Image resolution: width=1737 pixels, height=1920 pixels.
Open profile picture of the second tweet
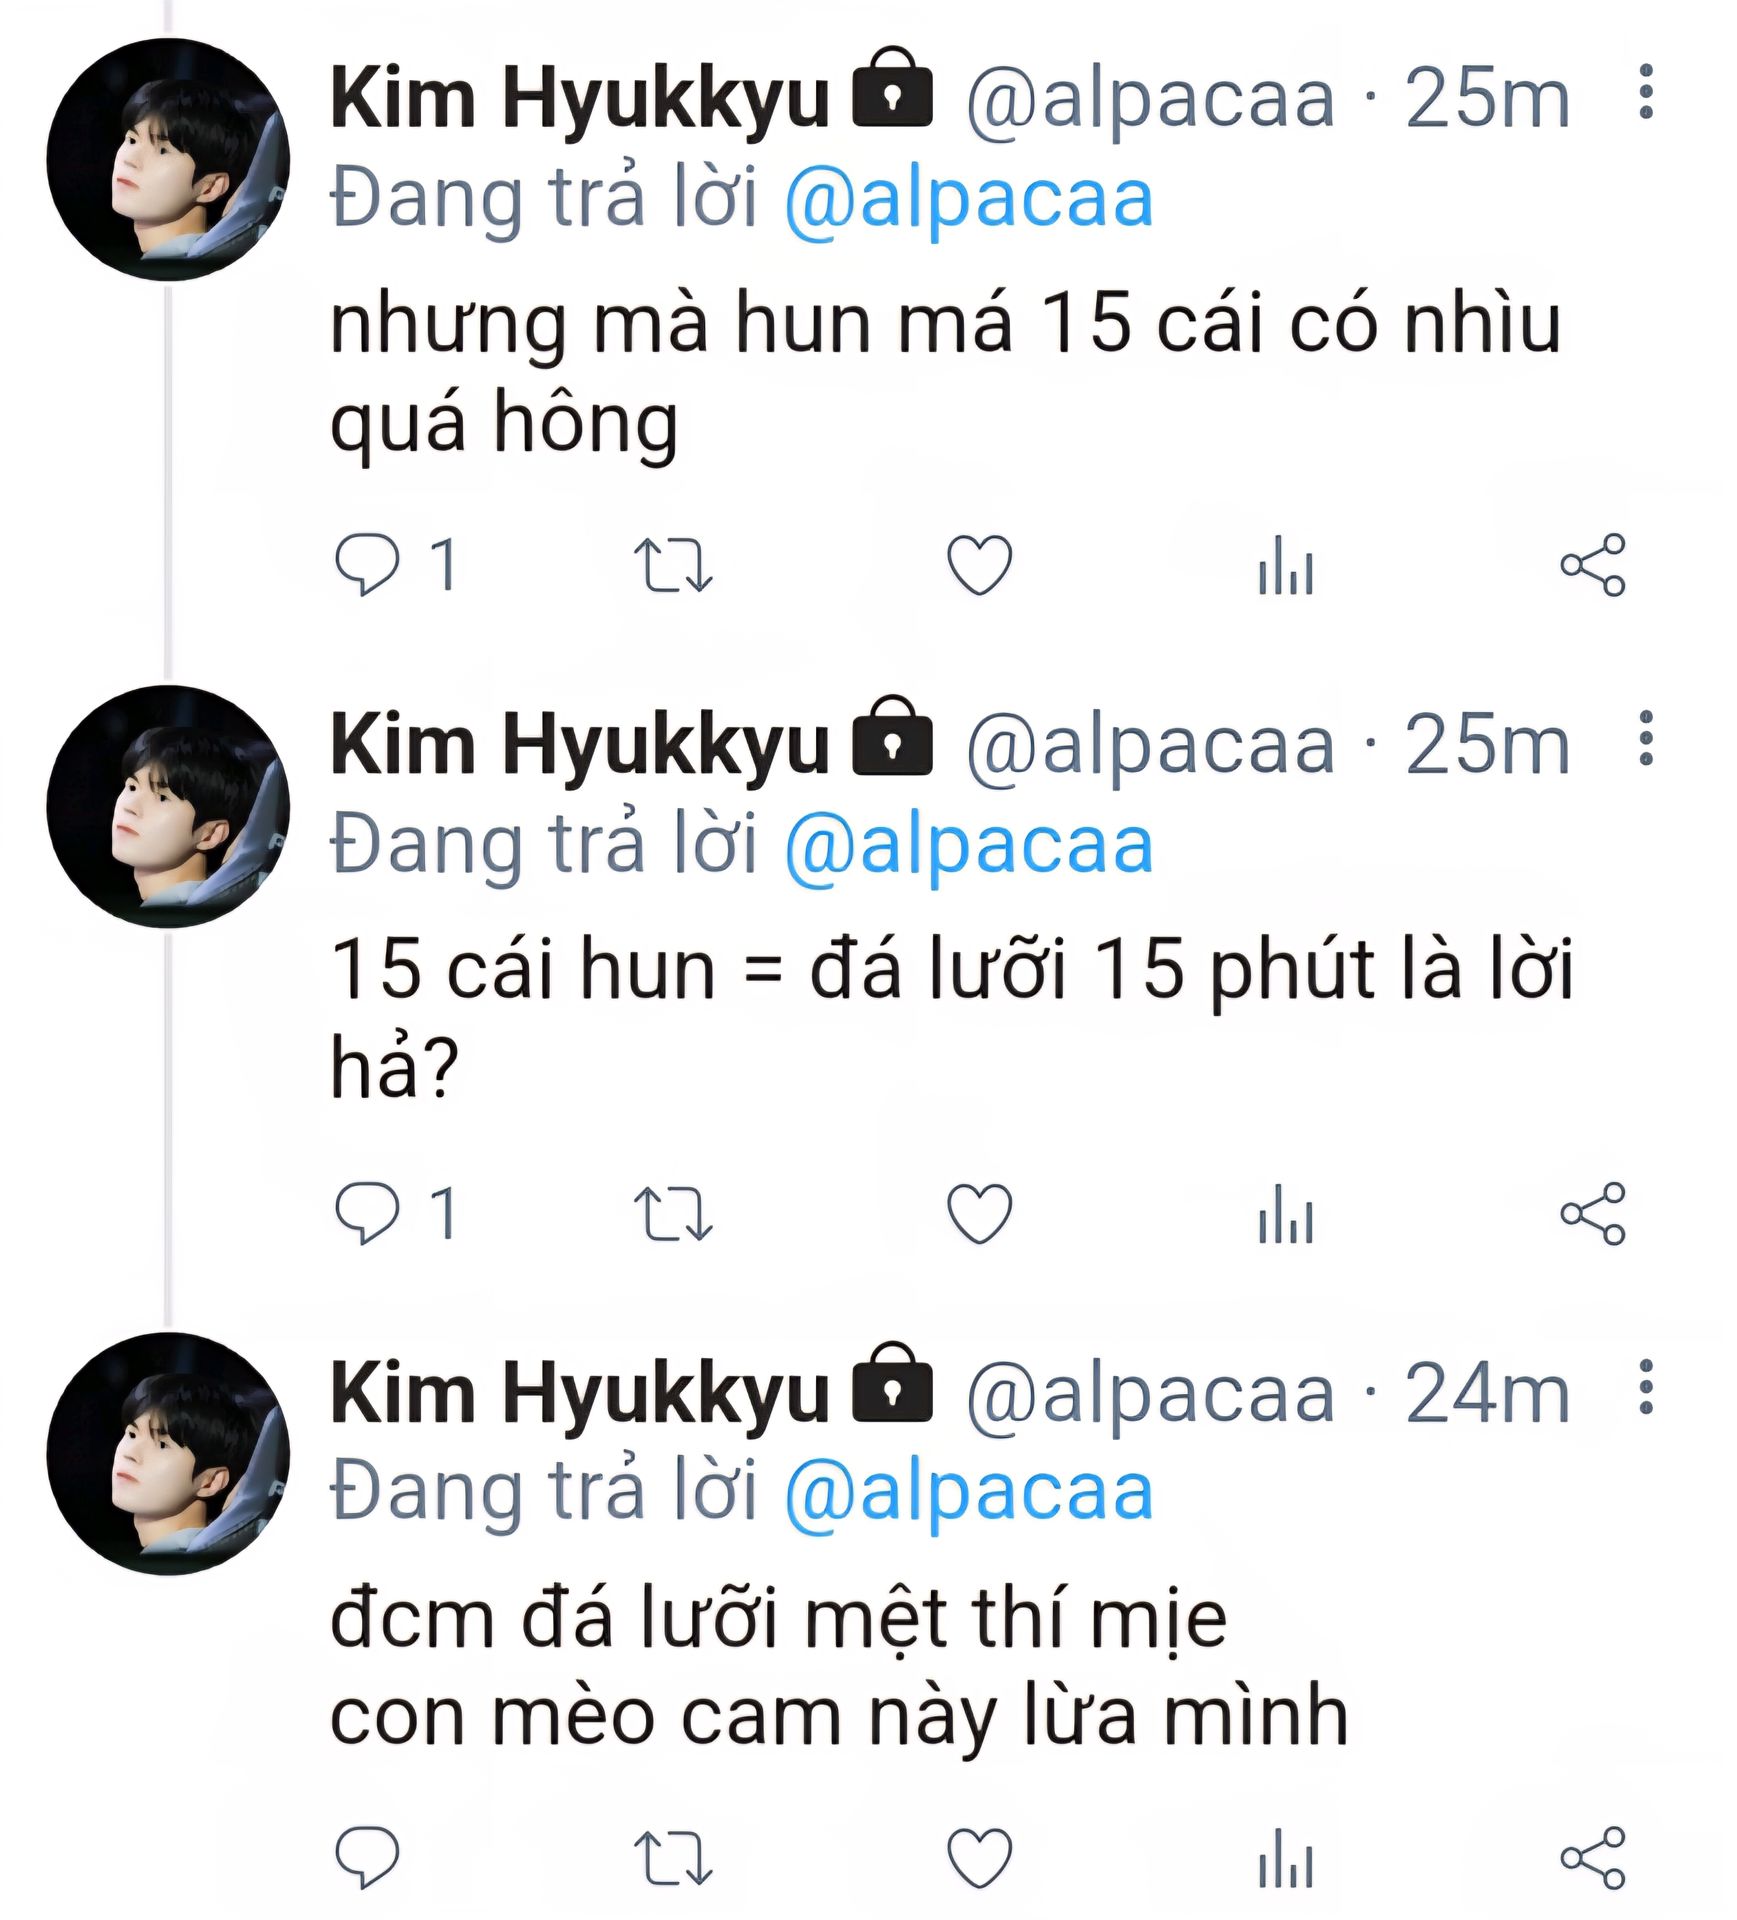point(168,806)
